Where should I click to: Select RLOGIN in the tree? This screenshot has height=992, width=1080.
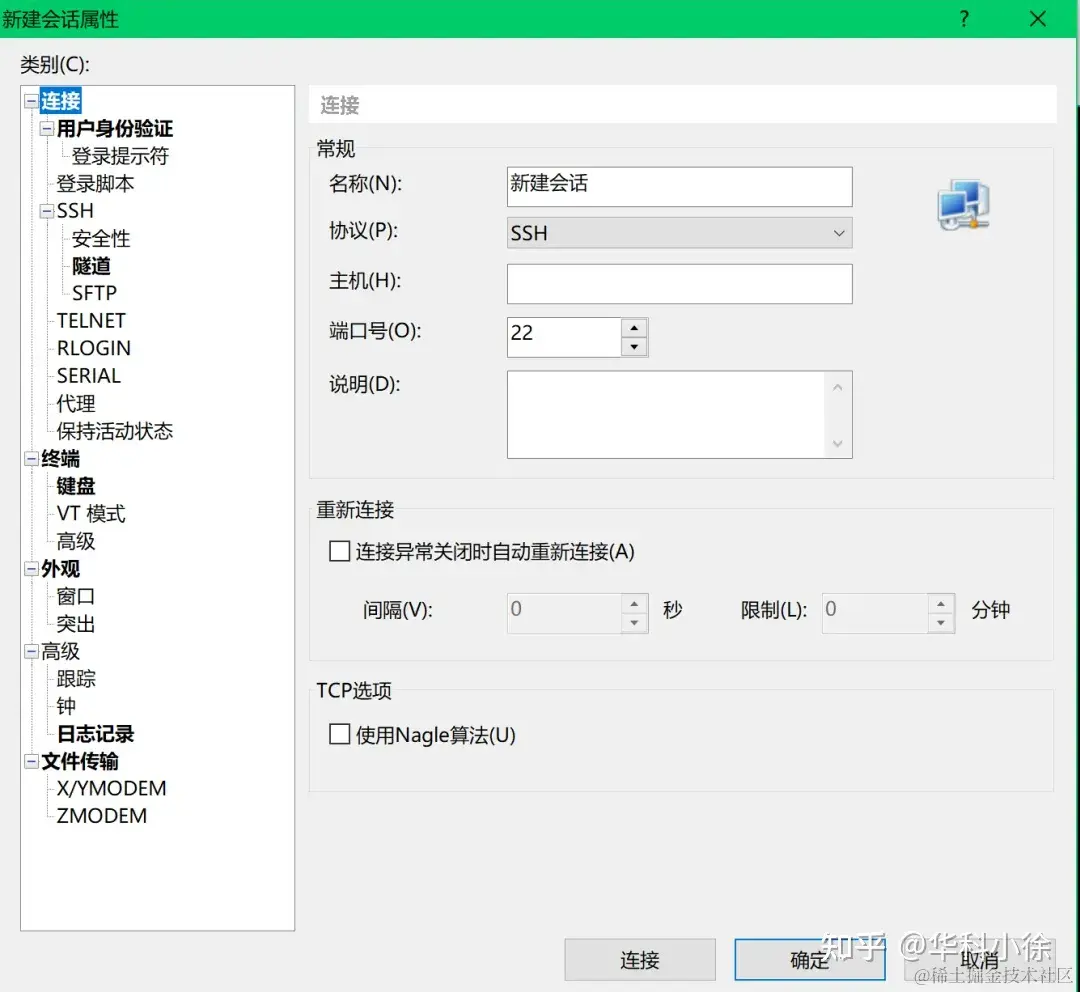94,349
